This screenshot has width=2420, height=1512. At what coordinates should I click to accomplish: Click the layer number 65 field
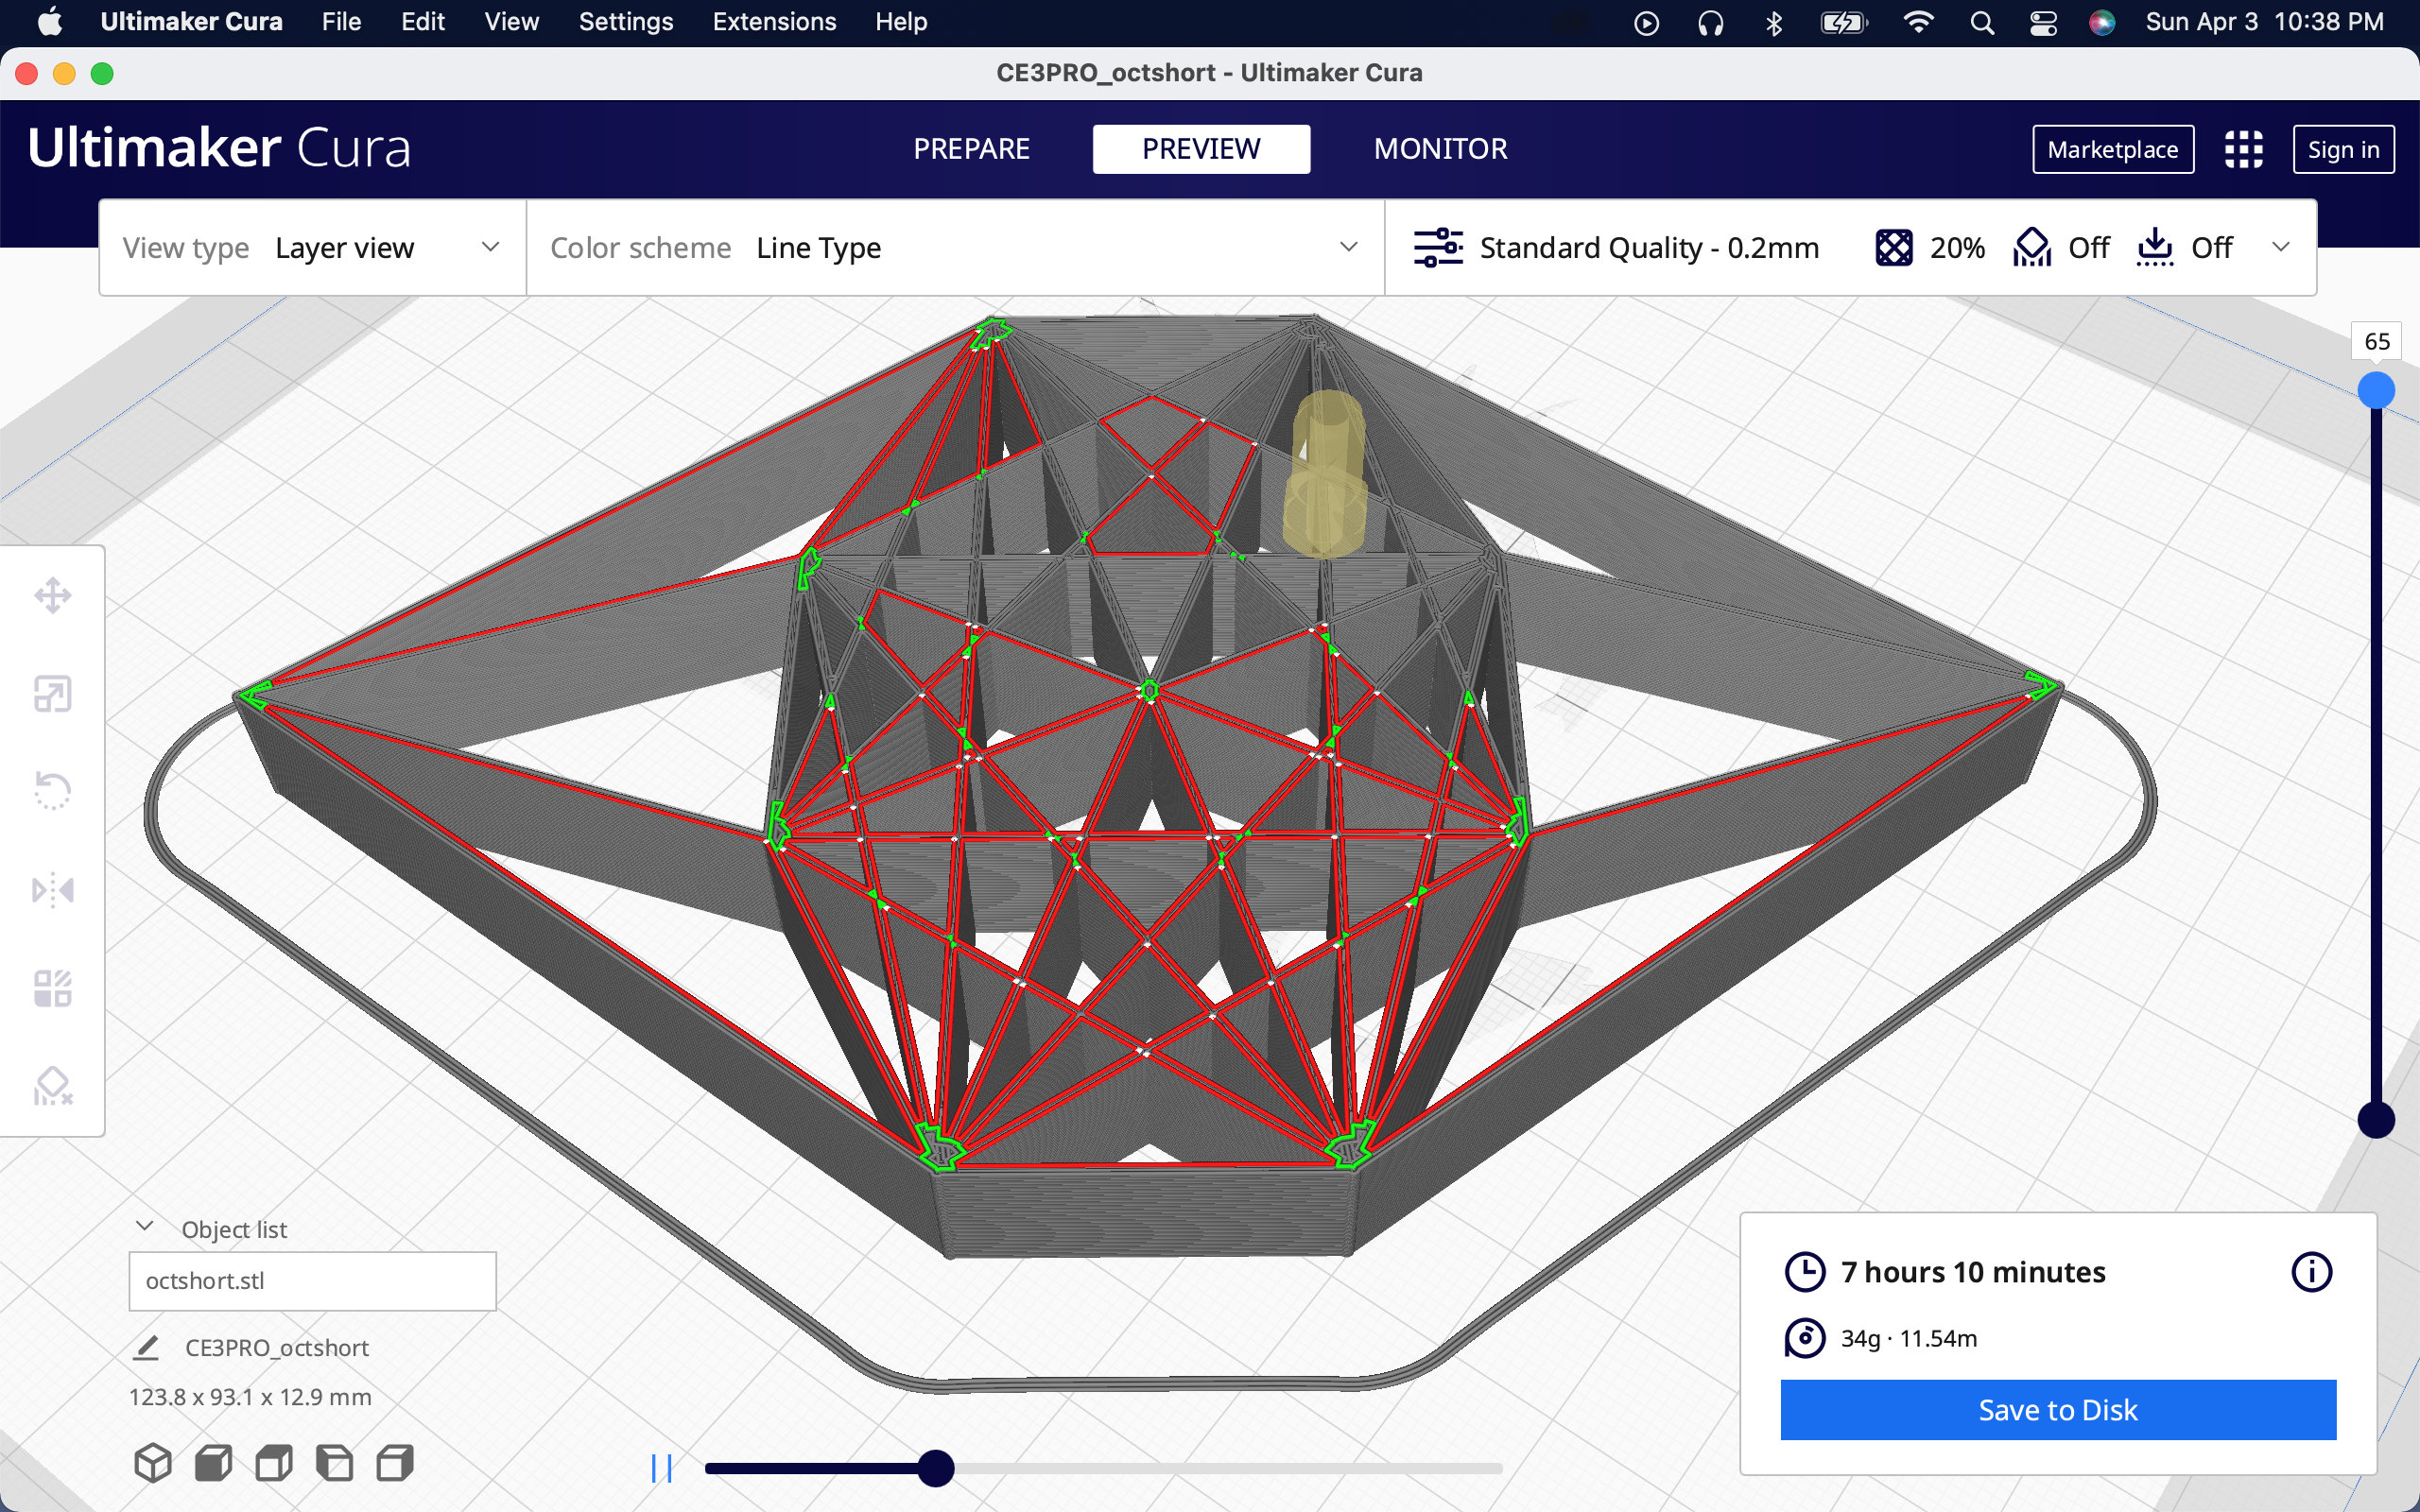click(x=2377, y=341)
